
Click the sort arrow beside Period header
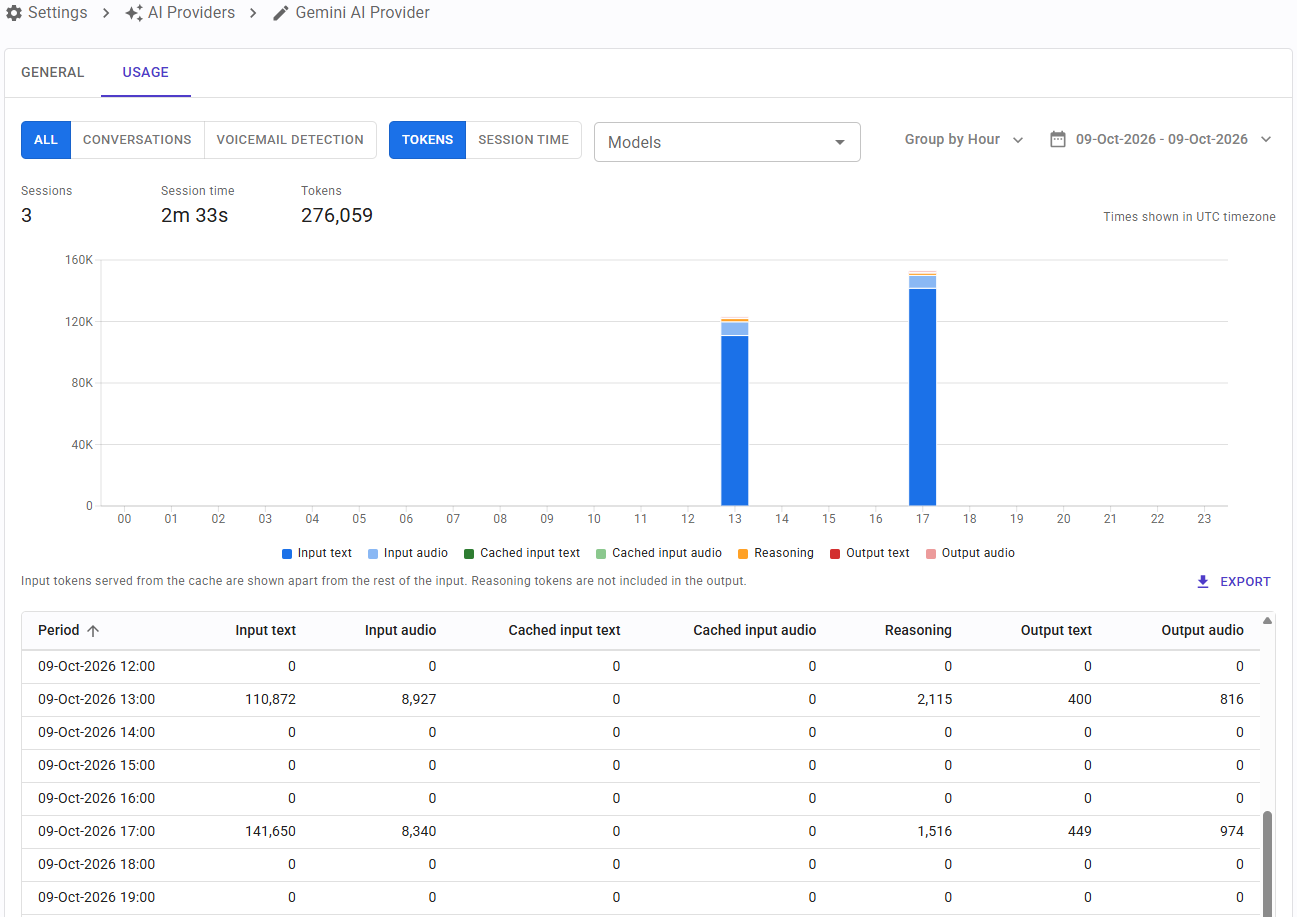pos(93,631)
